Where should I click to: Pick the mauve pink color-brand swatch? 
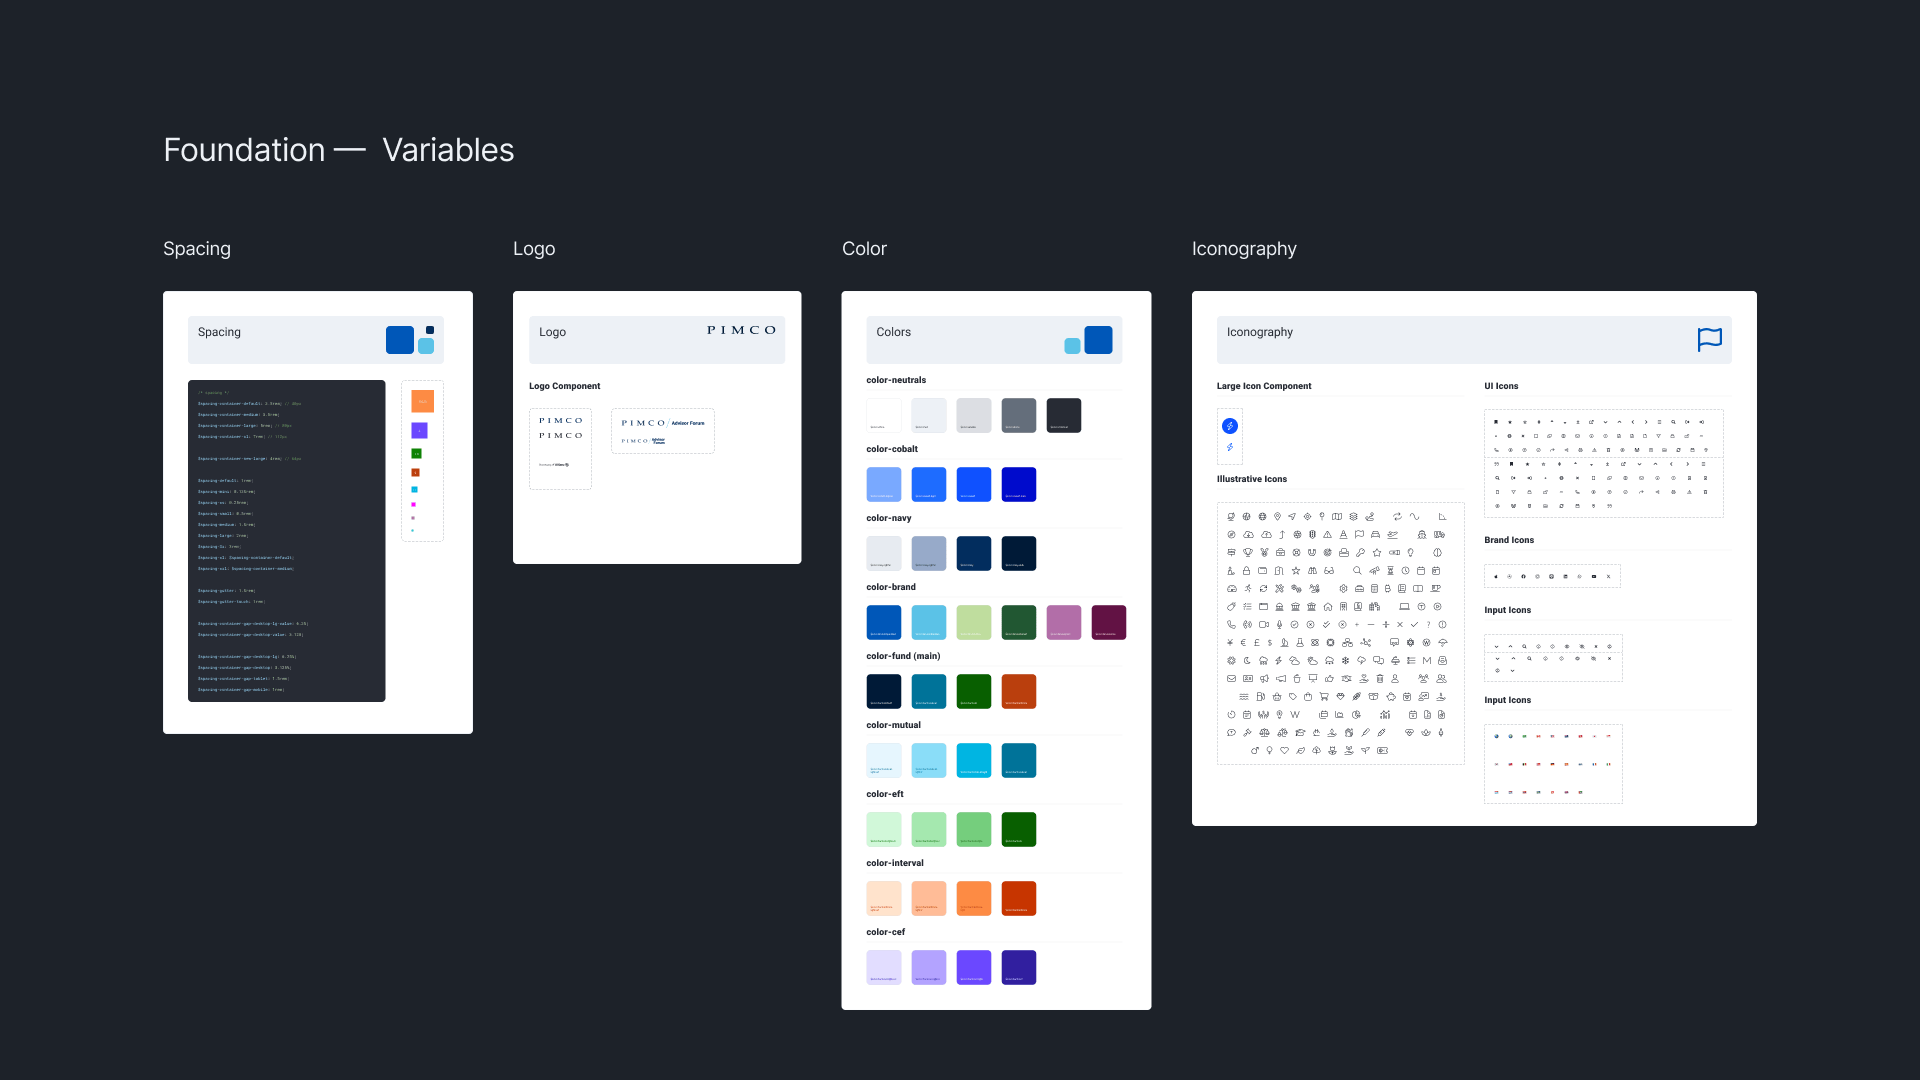pyautogui.click(x=1063, y=622)
